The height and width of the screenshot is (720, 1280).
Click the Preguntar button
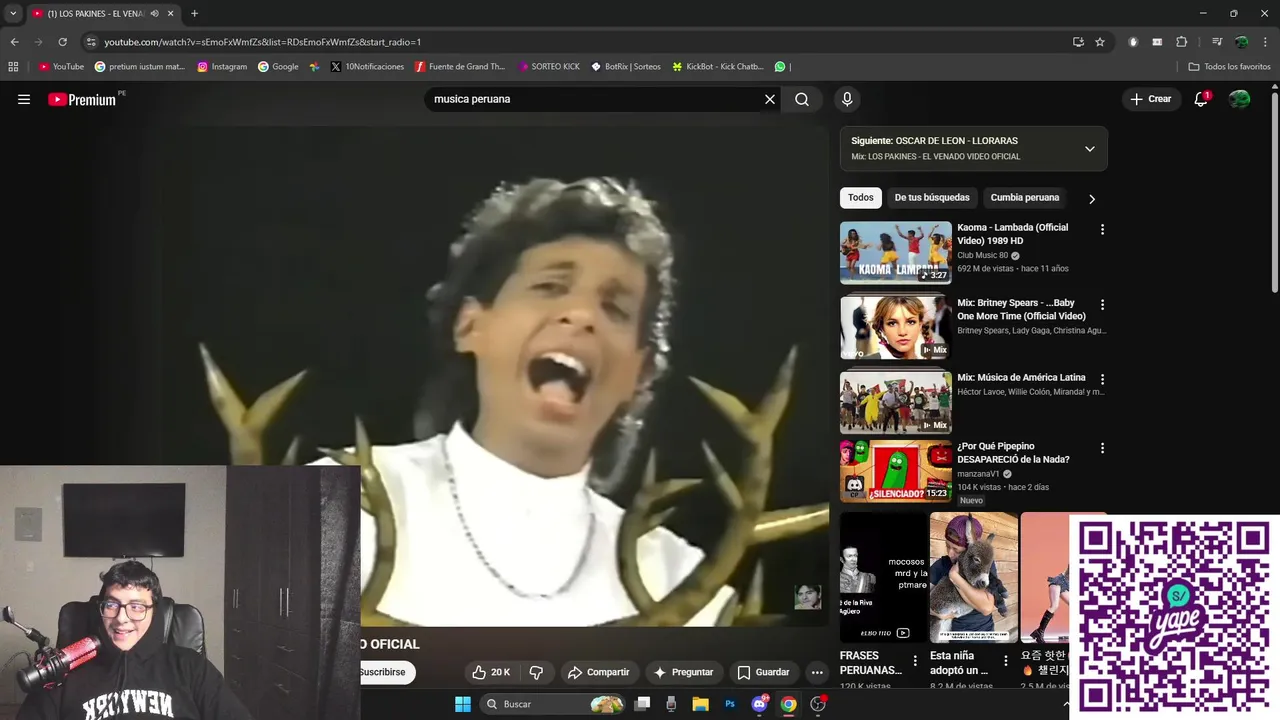click(684, 672)
